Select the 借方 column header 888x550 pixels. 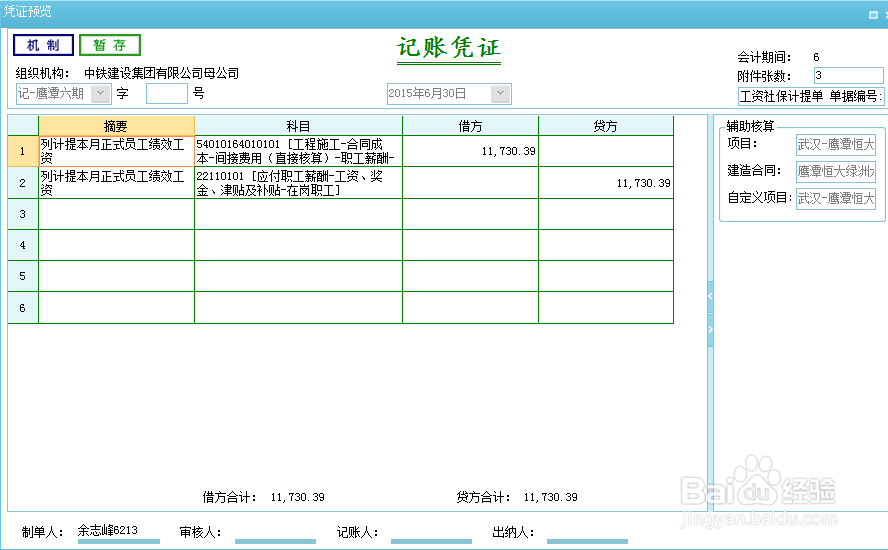pyautogui.click(x=470, y=126)
